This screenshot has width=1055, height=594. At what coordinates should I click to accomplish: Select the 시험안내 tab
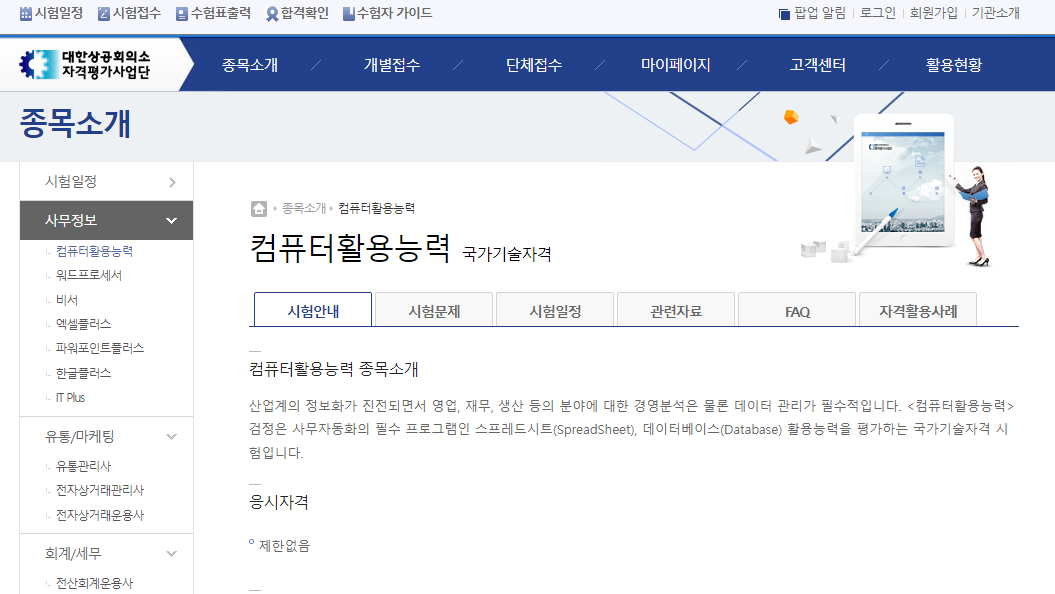[313, 309]
